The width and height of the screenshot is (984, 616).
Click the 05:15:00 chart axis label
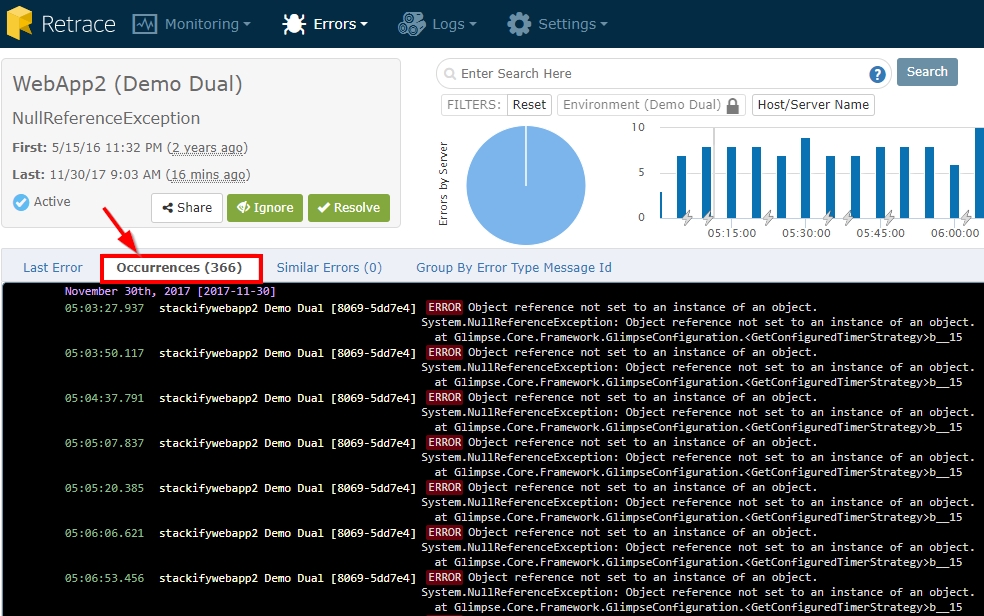point(732,233)
